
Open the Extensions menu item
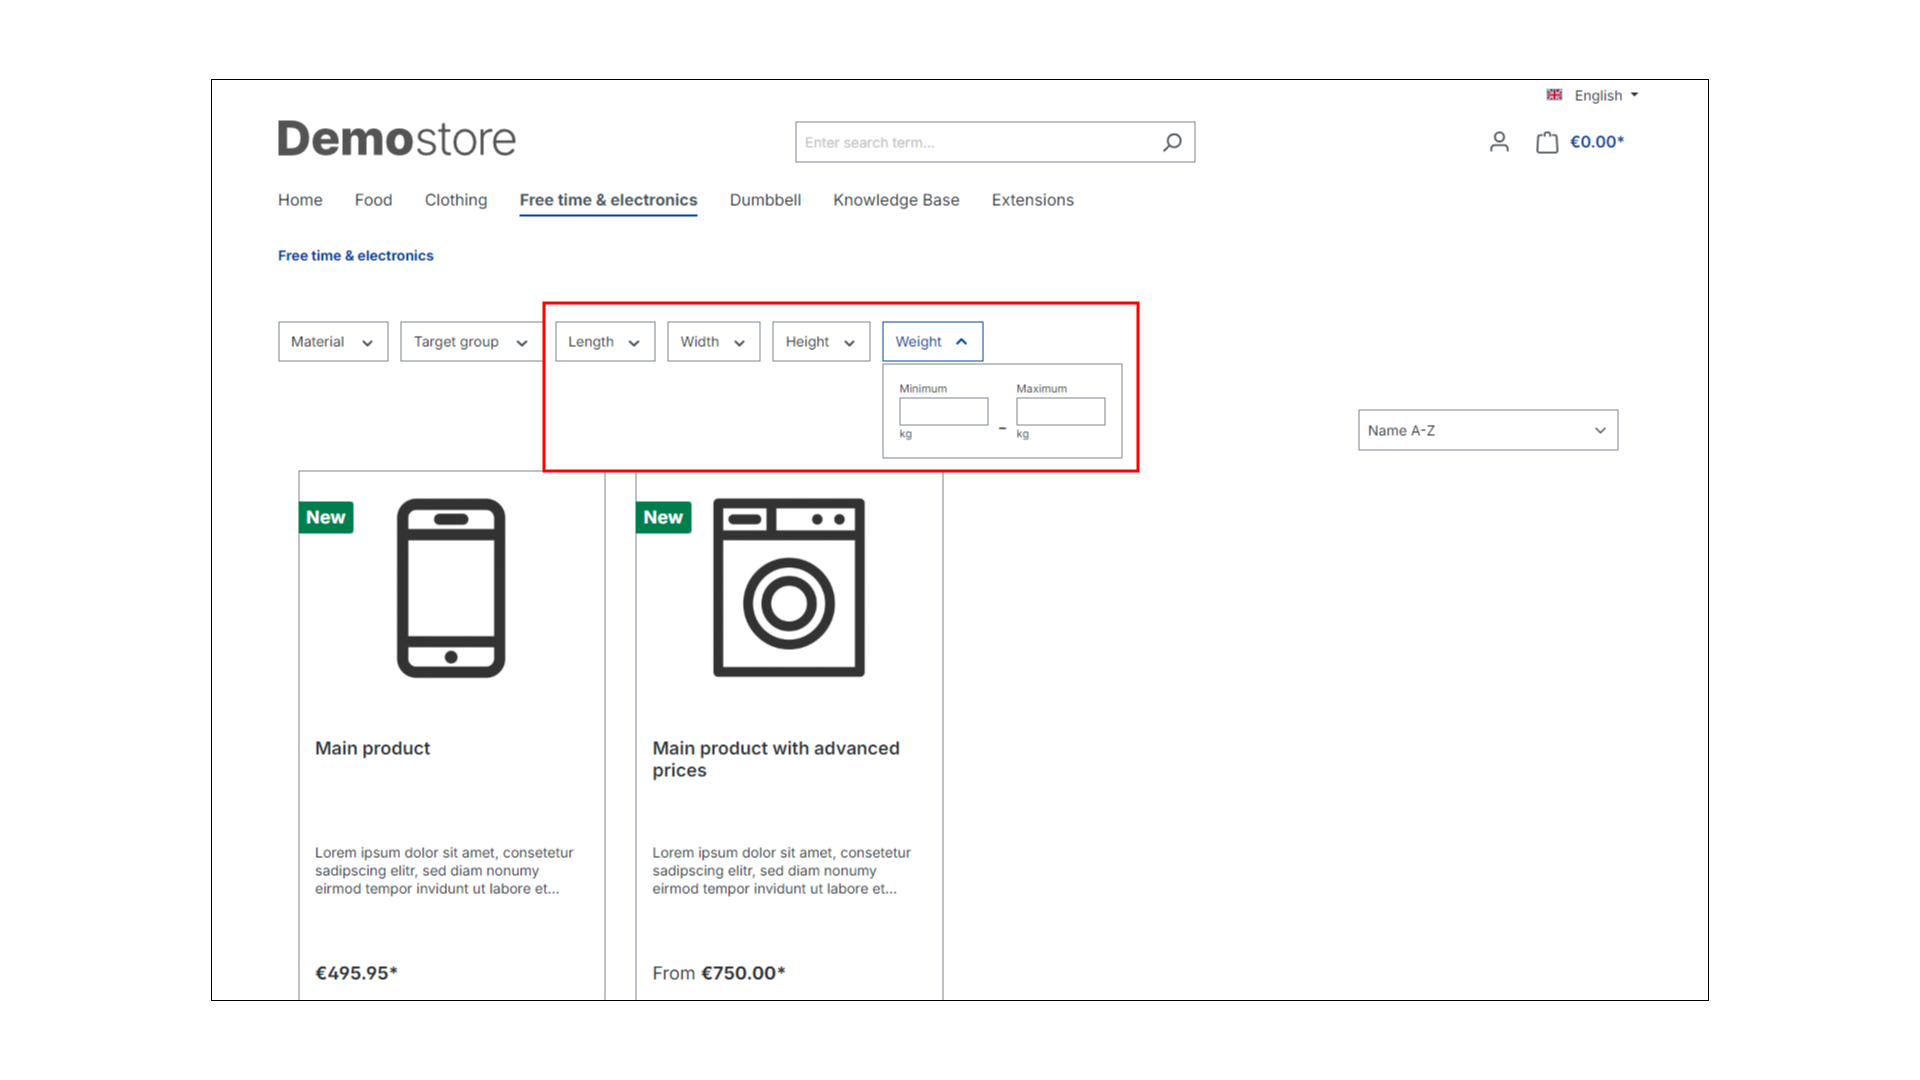(1033, 200)
